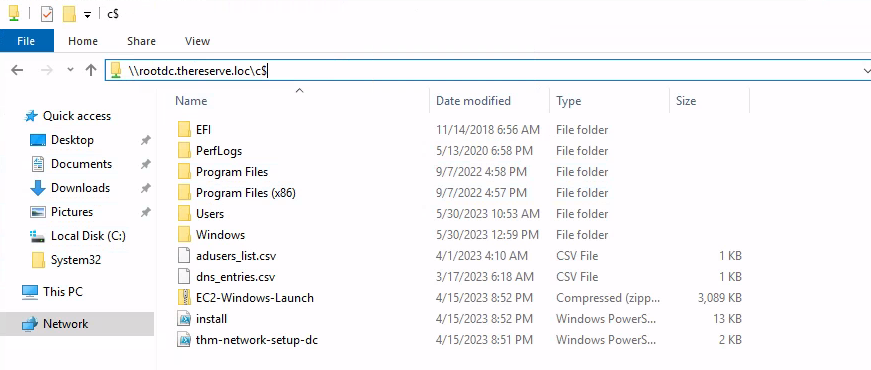
Task: Click the Forward navigation arrow
Action: point(47,70)
